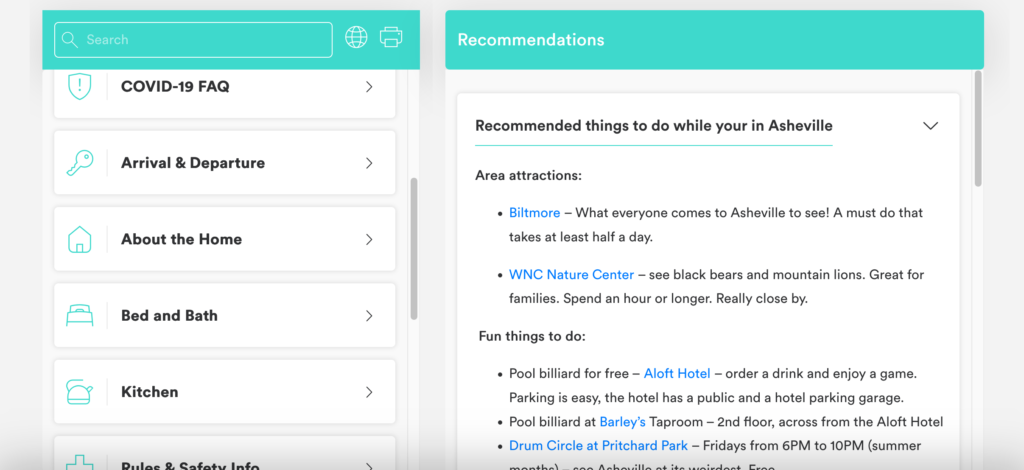
Task: Open the Kitchen section
Action: tap(225, 392)
